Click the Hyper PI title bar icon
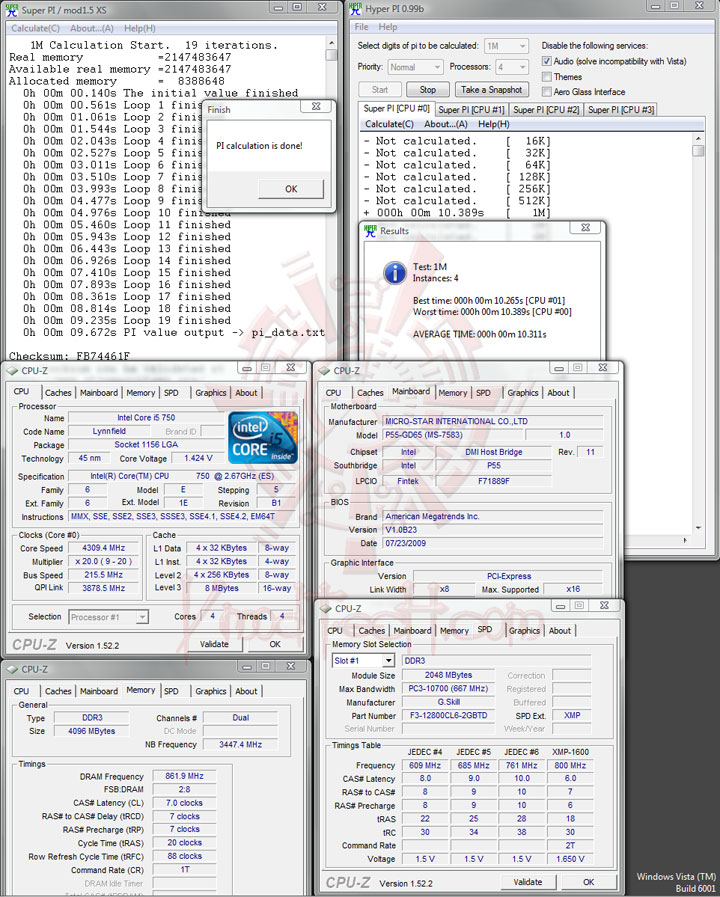 pyautogui.click(x=356, y=9)
